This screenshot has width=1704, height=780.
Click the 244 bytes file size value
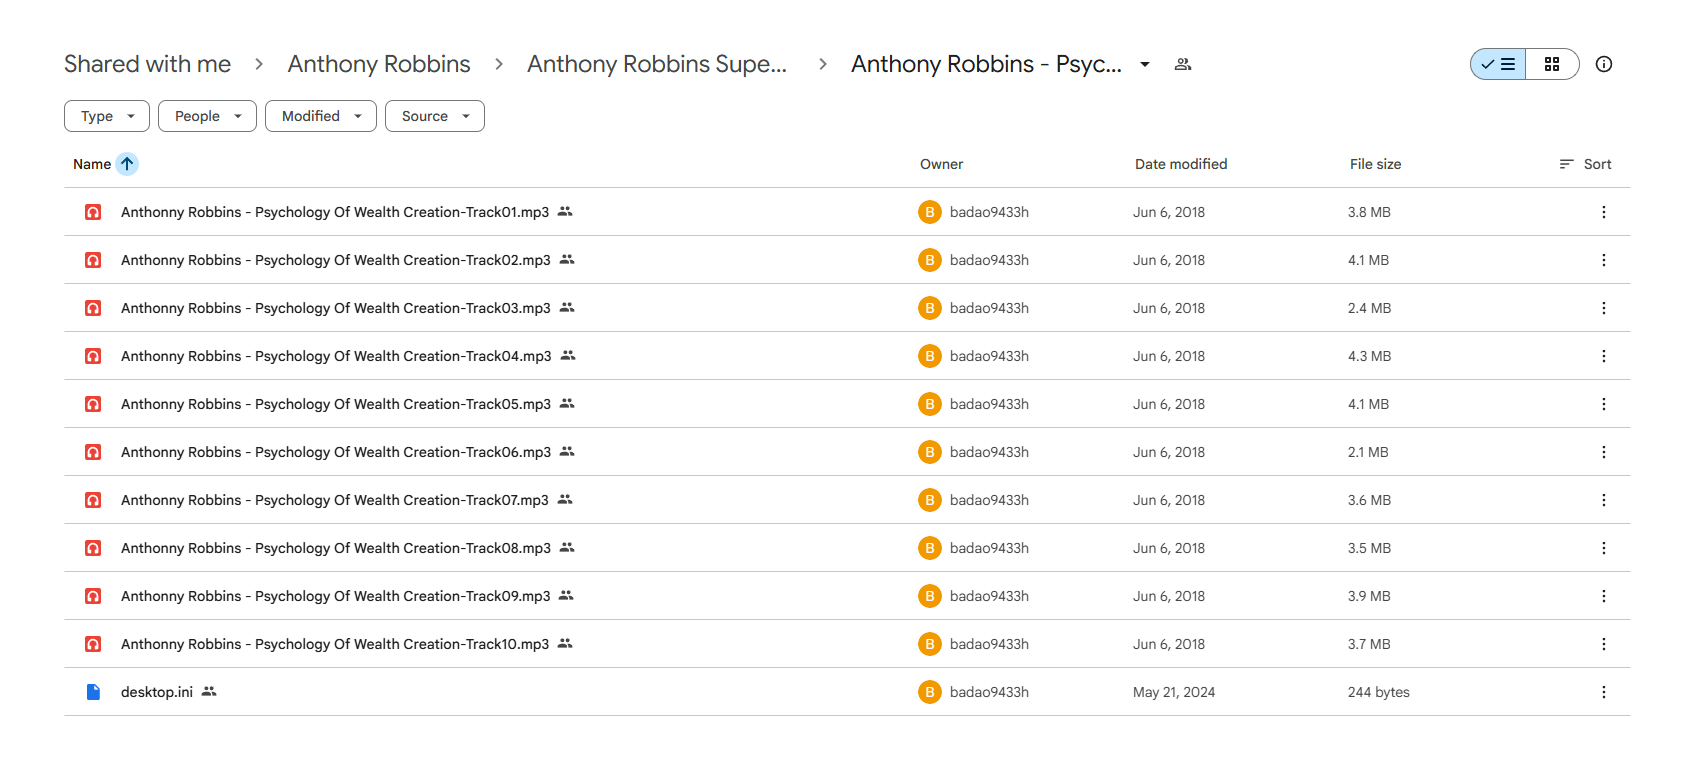[x=1379, y=692]
